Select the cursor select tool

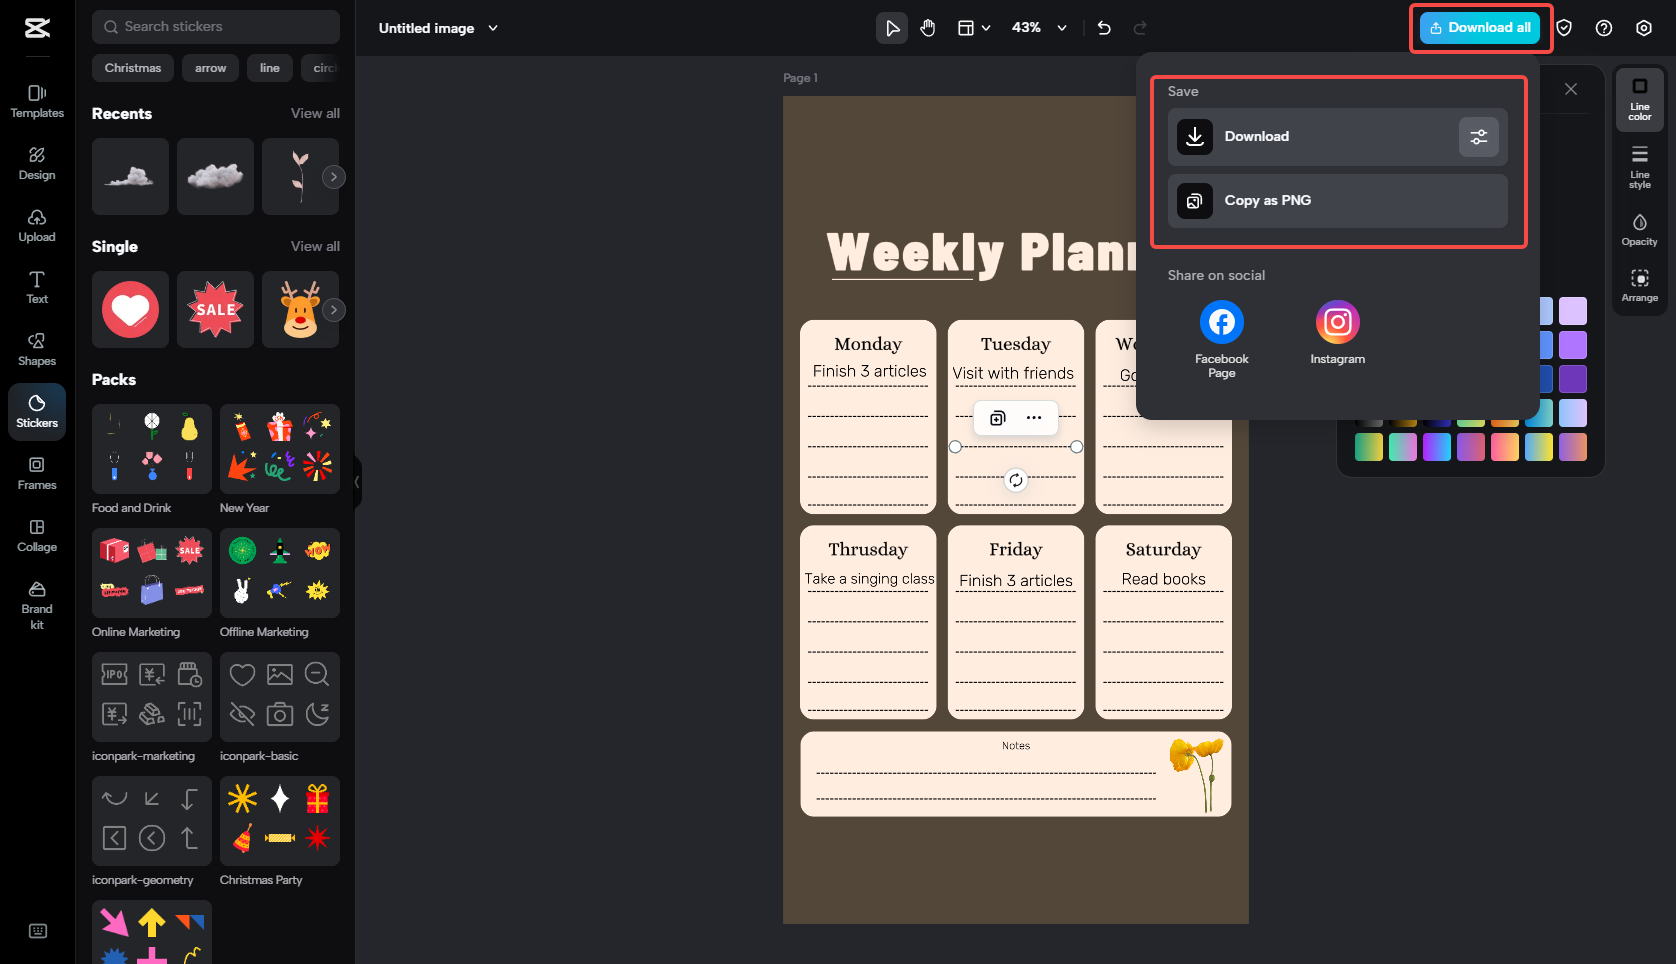point(891,28)
